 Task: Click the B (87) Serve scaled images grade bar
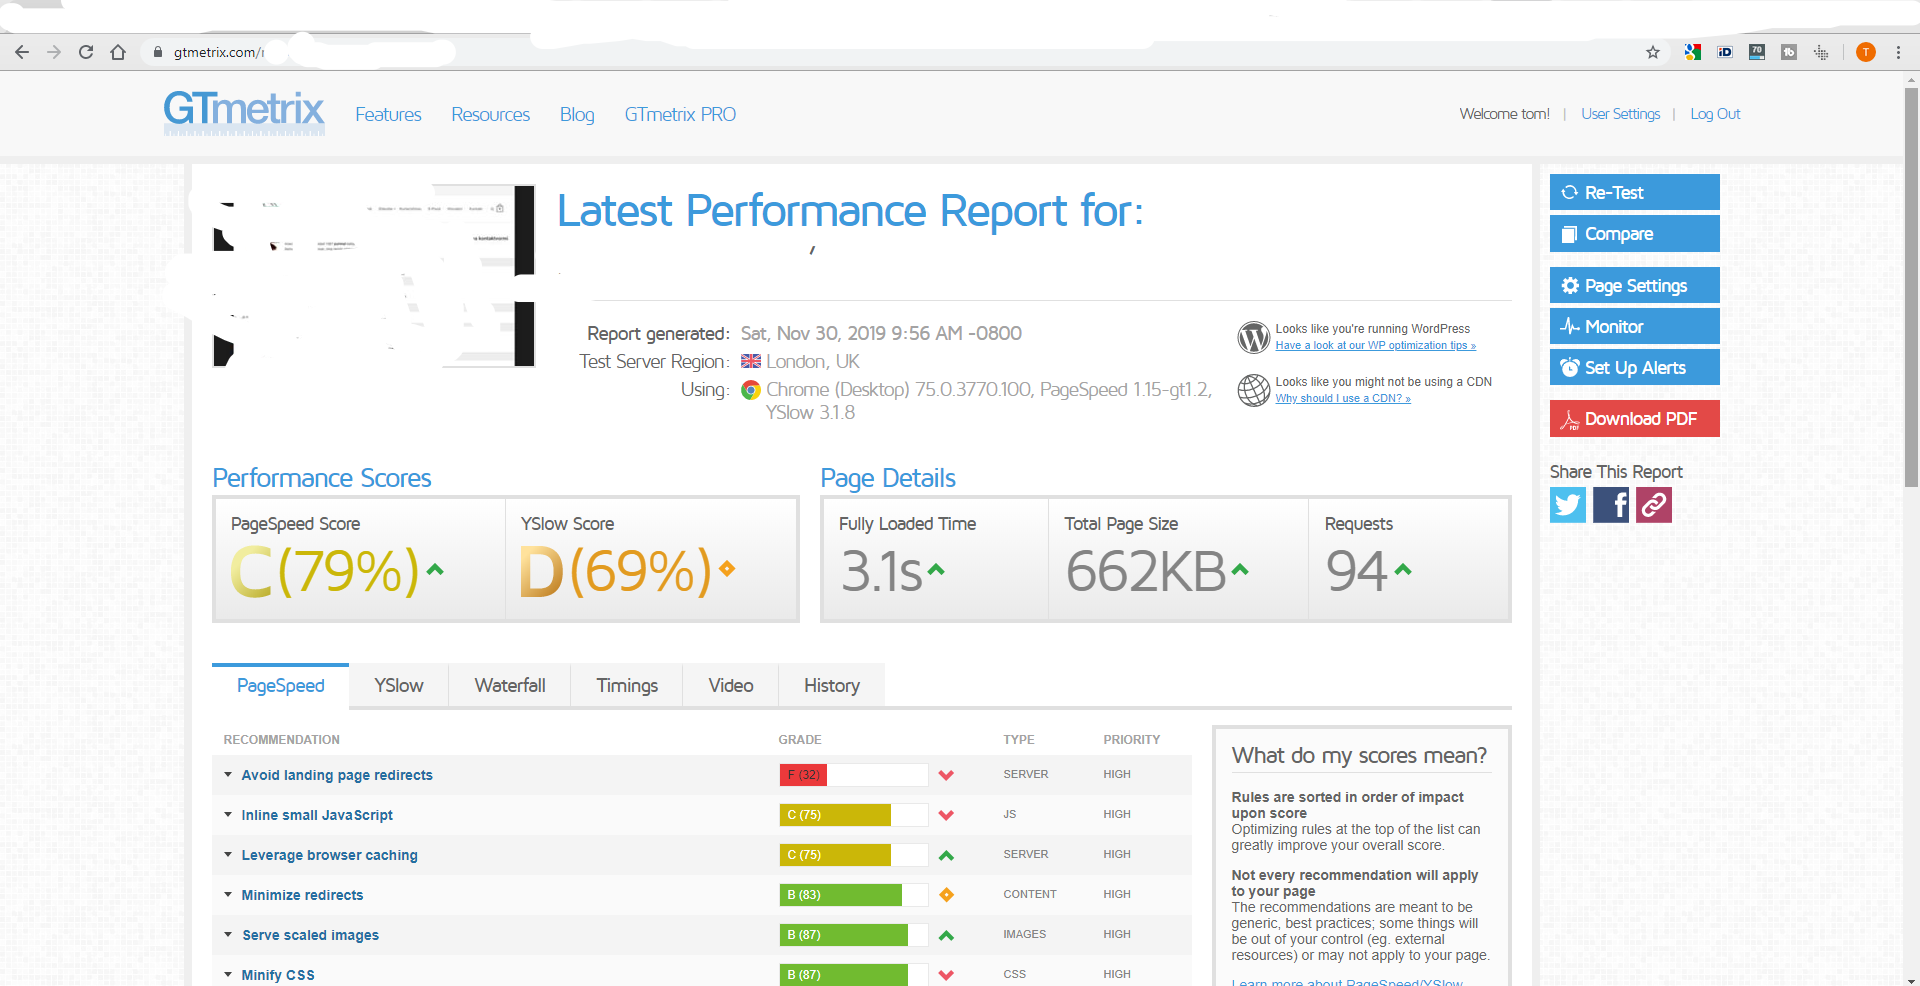(x=854, y=935)
